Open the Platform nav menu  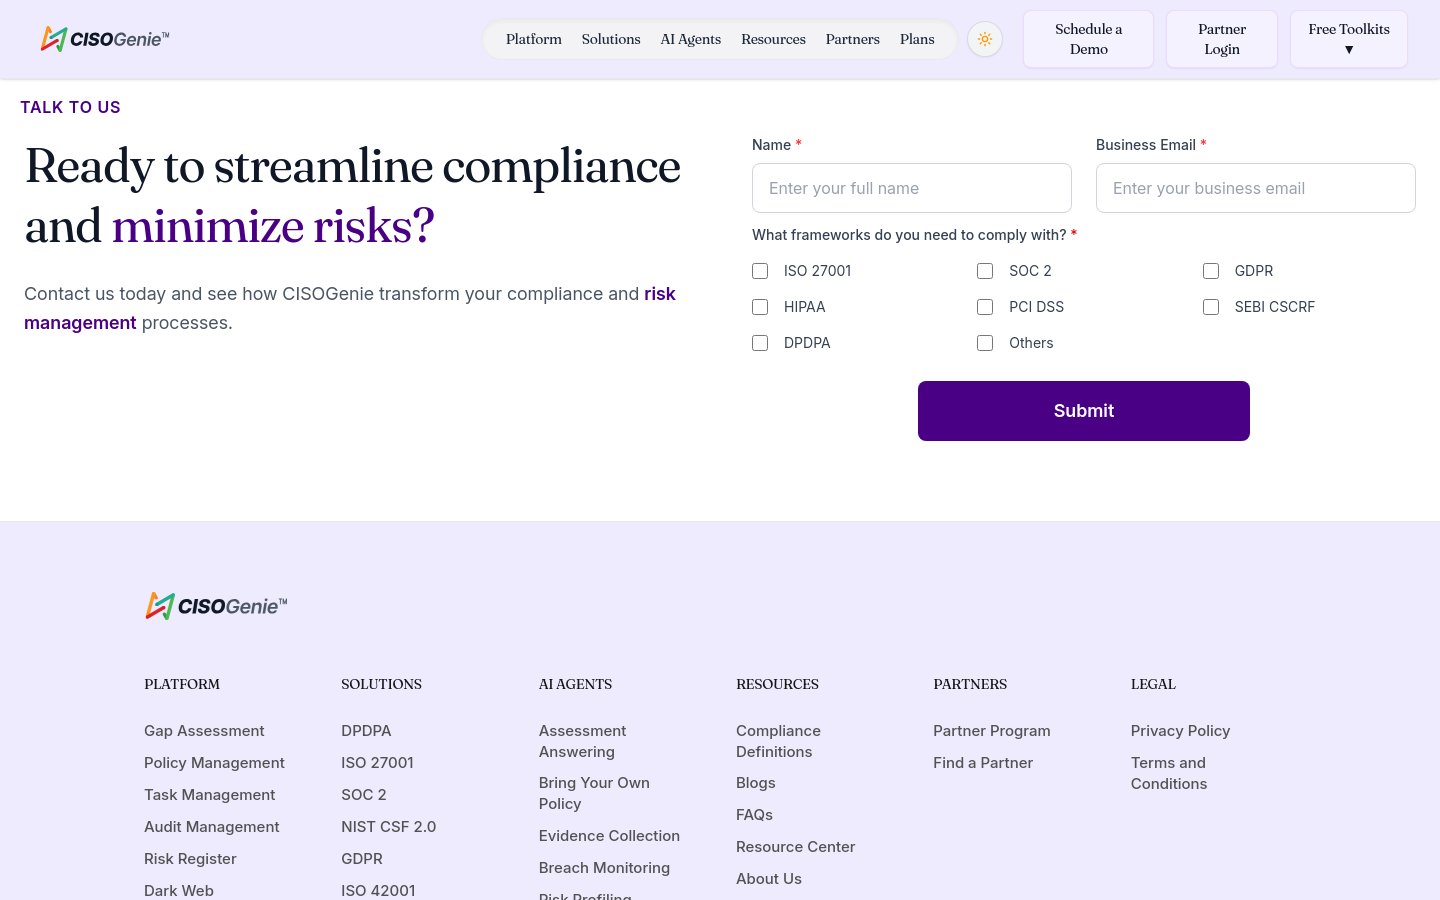tap(534, 39)
